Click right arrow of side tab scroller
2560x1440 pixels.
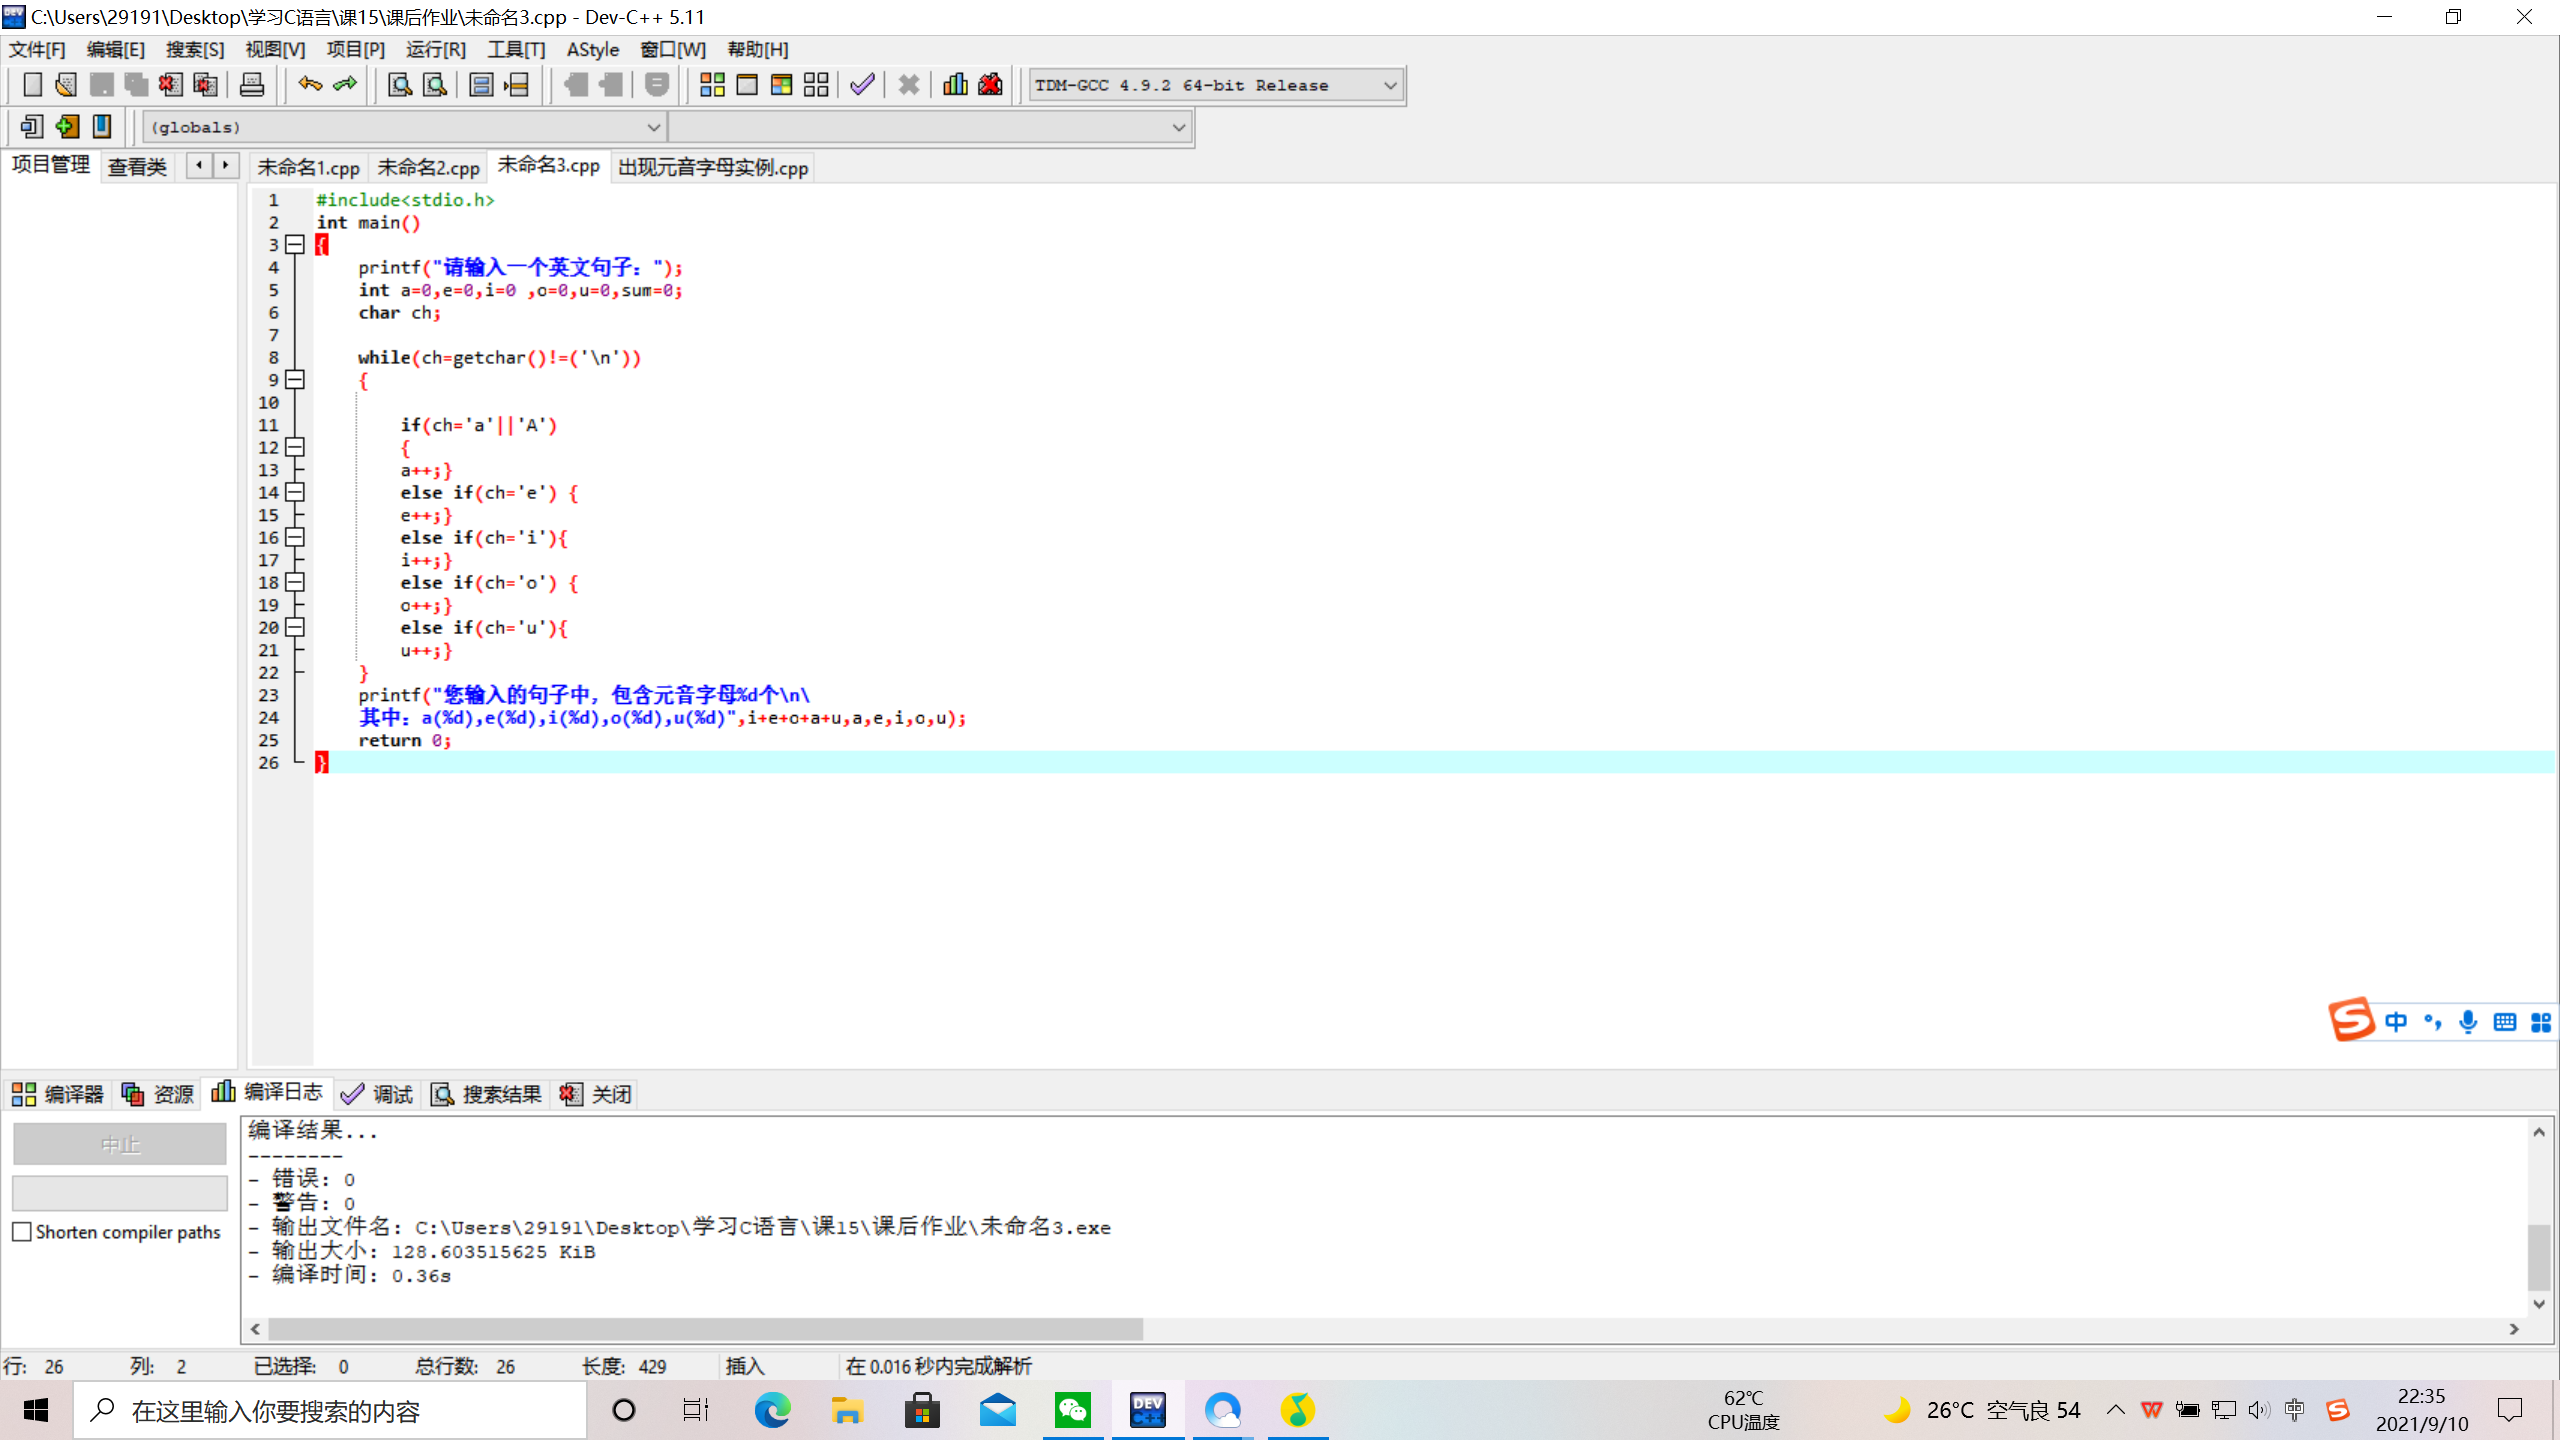pyautogui.click(x=226, y=165)
